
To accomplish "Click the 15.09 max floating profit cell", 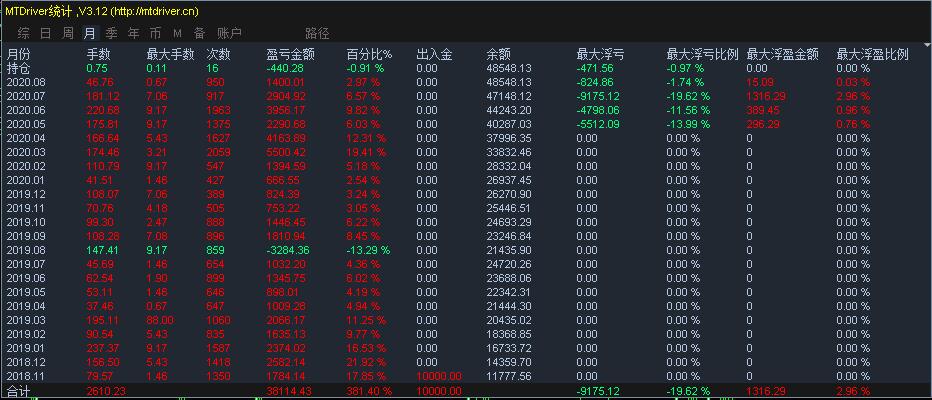I will 760,83.
